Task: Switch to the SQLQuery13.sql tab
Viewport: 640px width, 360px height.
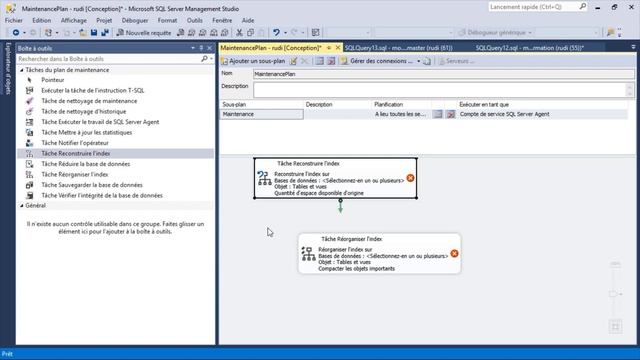Action: click(x=398, y=48)
